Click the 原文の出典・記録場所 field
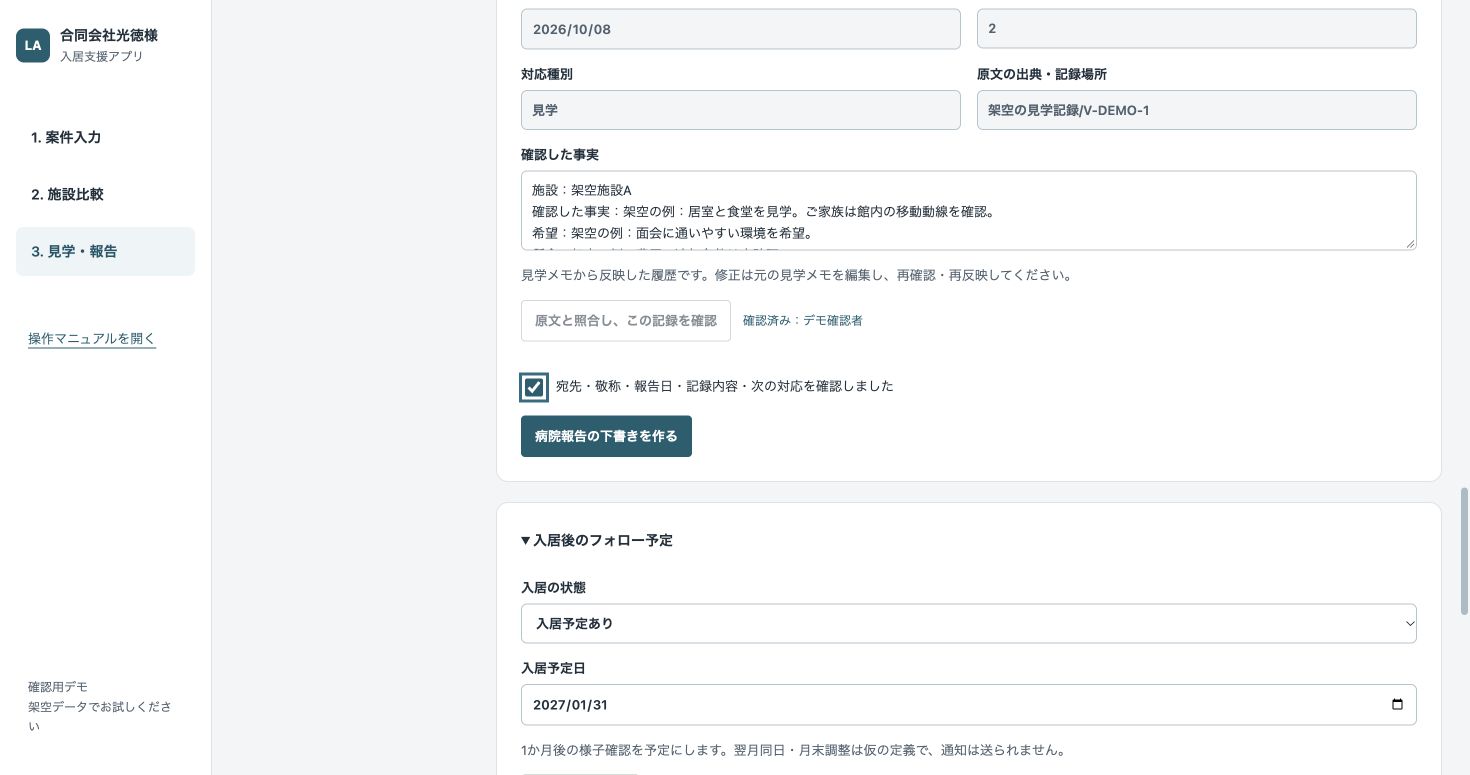The height and width of the screenshot is (775, 1470). point(1196,110)
